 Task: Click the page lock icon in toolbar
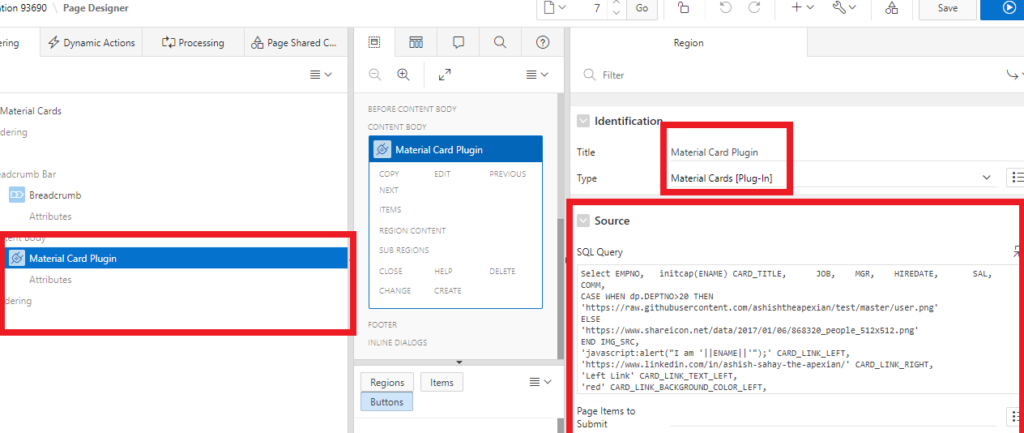point(683,8)
